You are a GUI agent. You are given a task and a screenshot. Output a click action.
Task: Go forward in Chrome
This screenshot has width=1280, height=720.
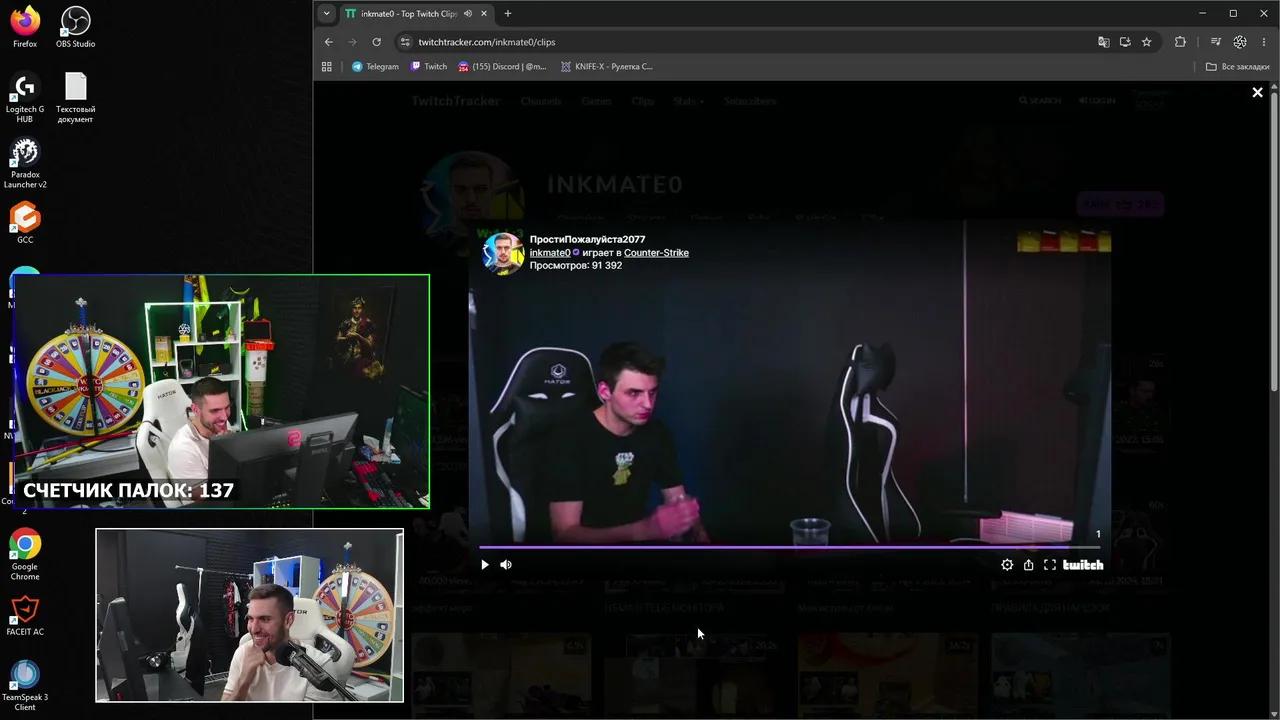tap(352, 42)
